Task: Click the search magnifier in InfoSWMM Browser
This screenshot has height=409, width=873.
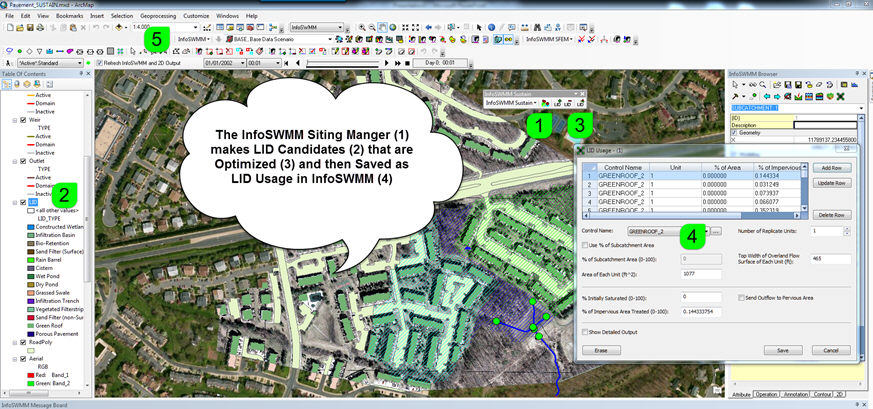Action: [762, 85]
